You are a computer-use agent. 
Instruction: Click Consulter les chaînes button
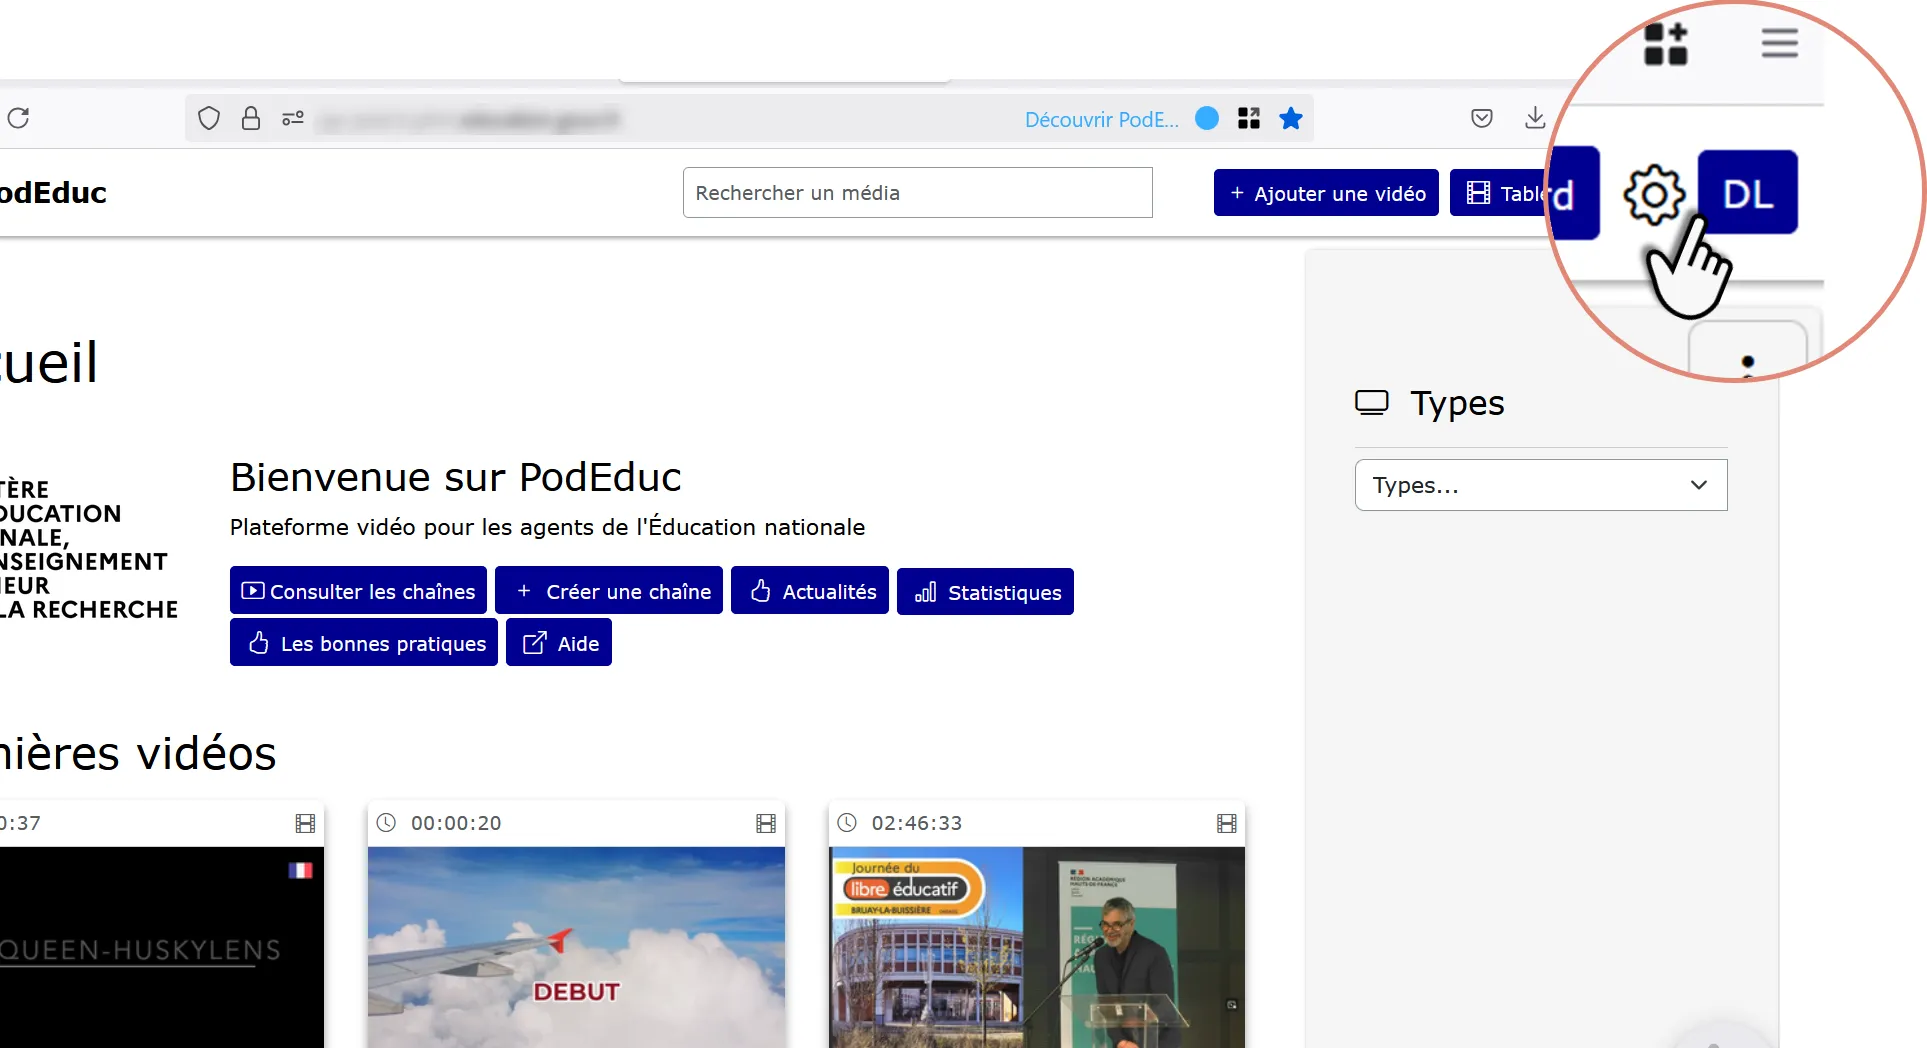(x=358, y=591)
